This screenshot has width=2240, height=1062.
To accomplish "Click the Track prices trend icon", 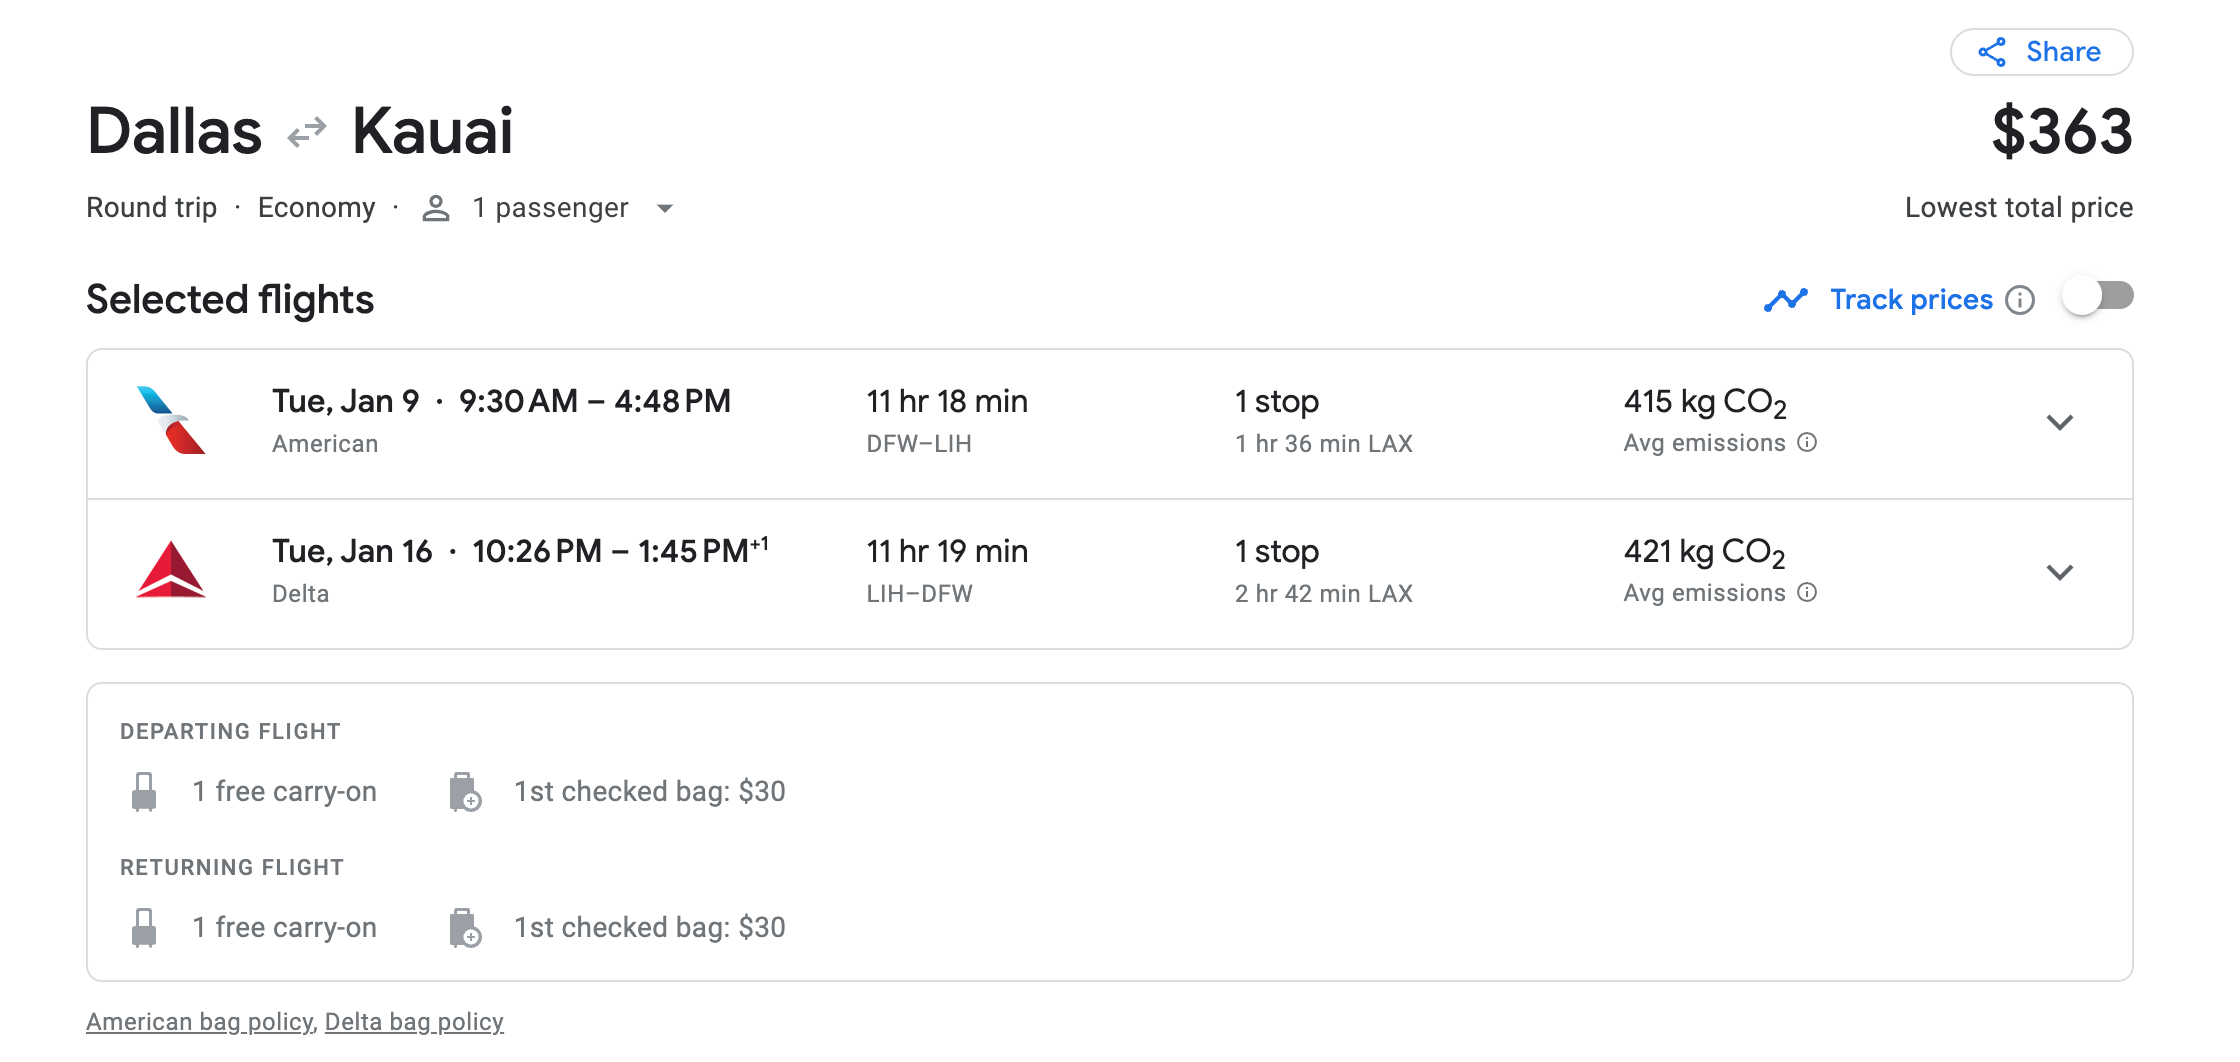I will (1785, 300).
